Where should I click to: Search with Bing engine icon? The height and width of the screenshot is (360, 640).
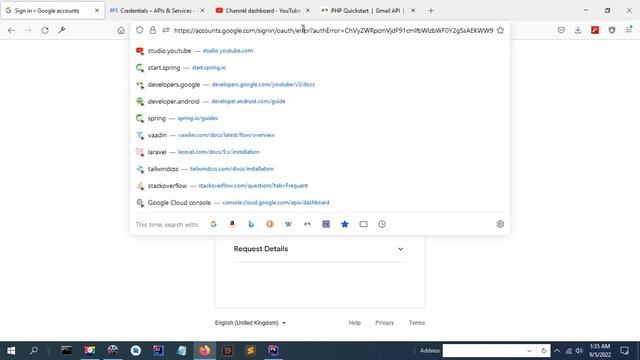point(251,224)
